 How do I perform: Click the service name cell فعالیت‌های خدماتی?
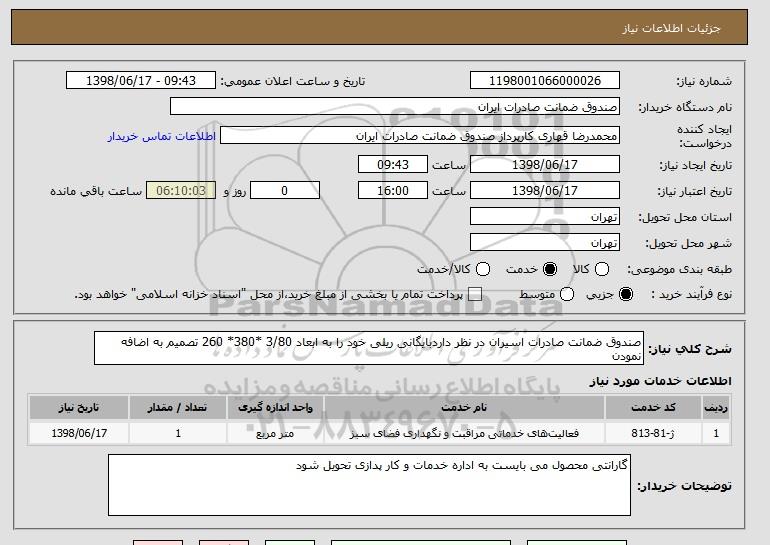464,433
